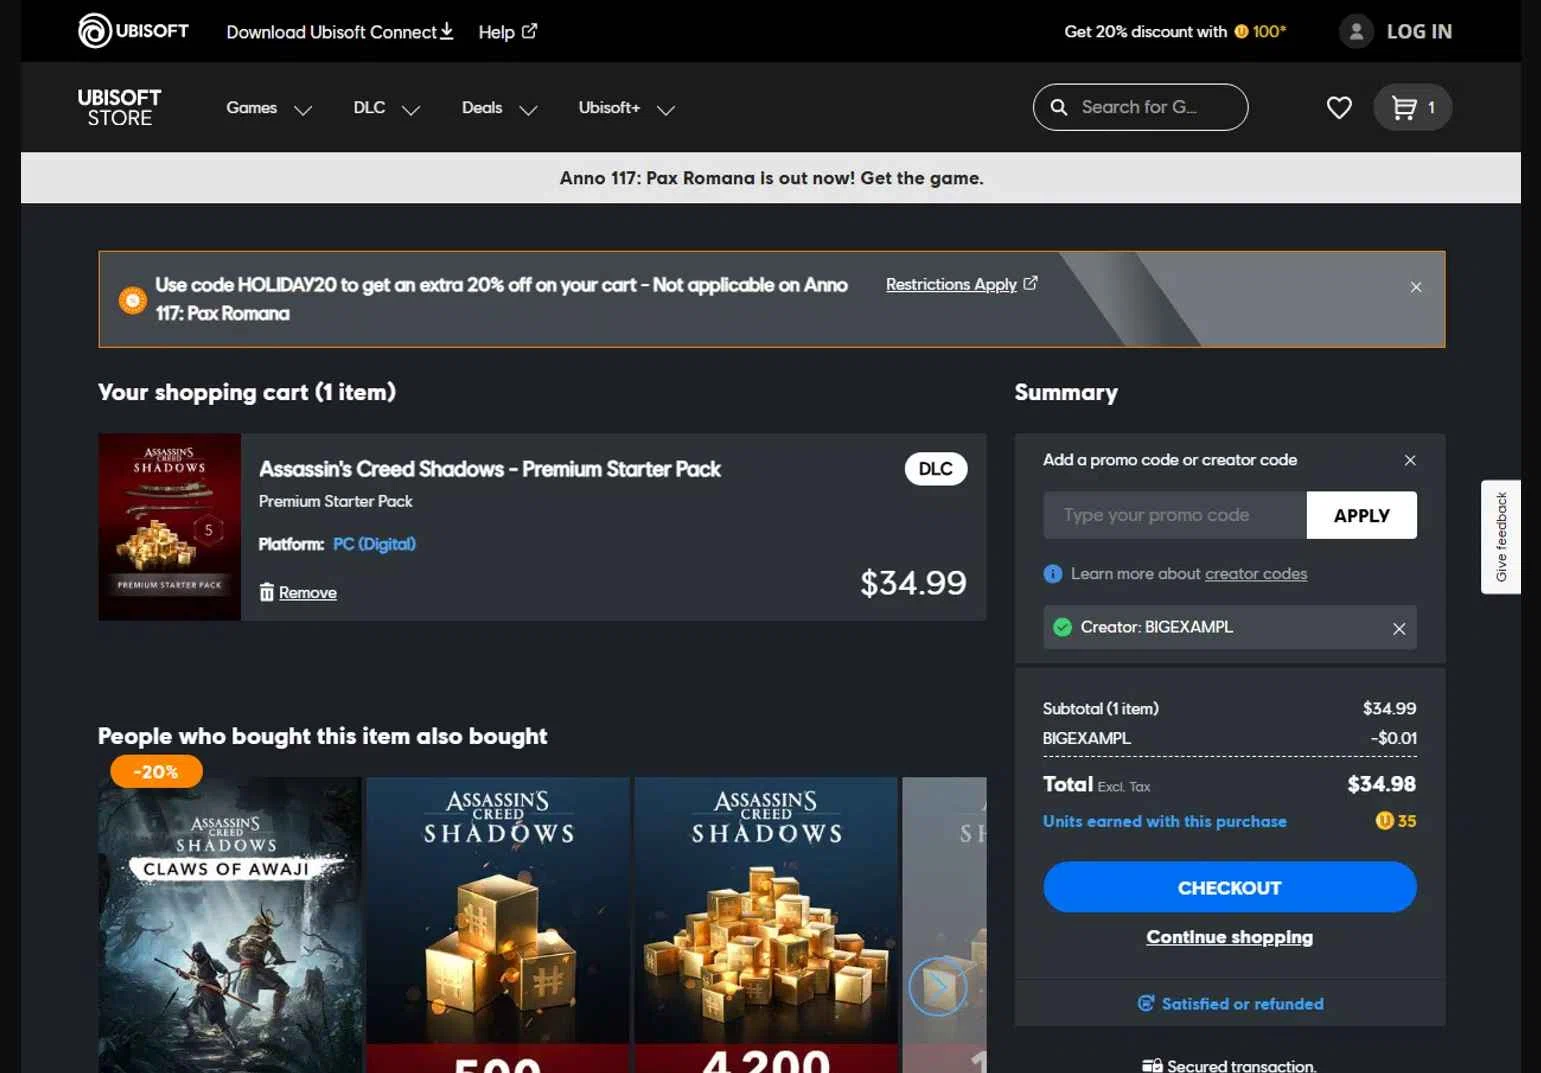
Task: Collapse the promo code section
Action: (x=1410, y=460)
